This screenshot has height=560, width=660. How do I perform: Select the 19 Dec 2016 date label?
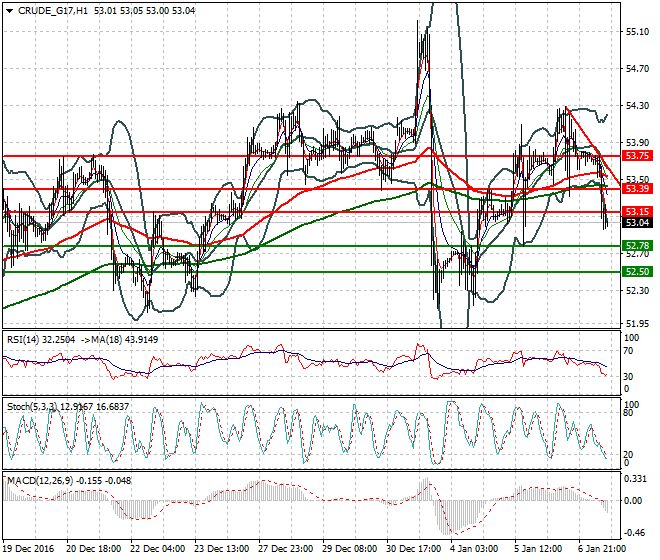click(29, 549)
